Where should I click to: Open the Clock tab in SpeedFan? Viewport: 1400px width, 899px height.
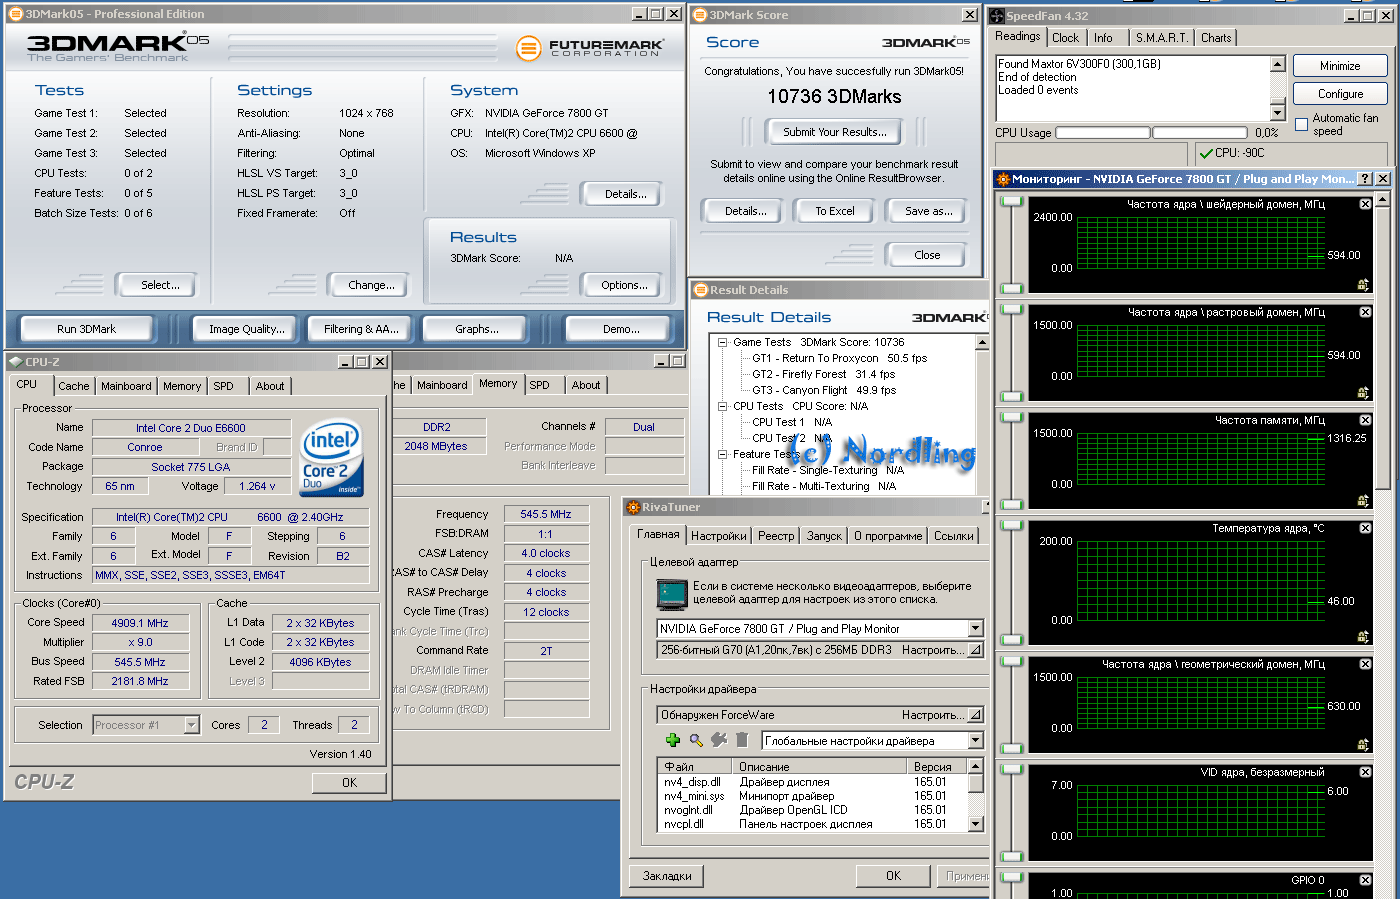pyautogui.click(x=1066, y=38)
